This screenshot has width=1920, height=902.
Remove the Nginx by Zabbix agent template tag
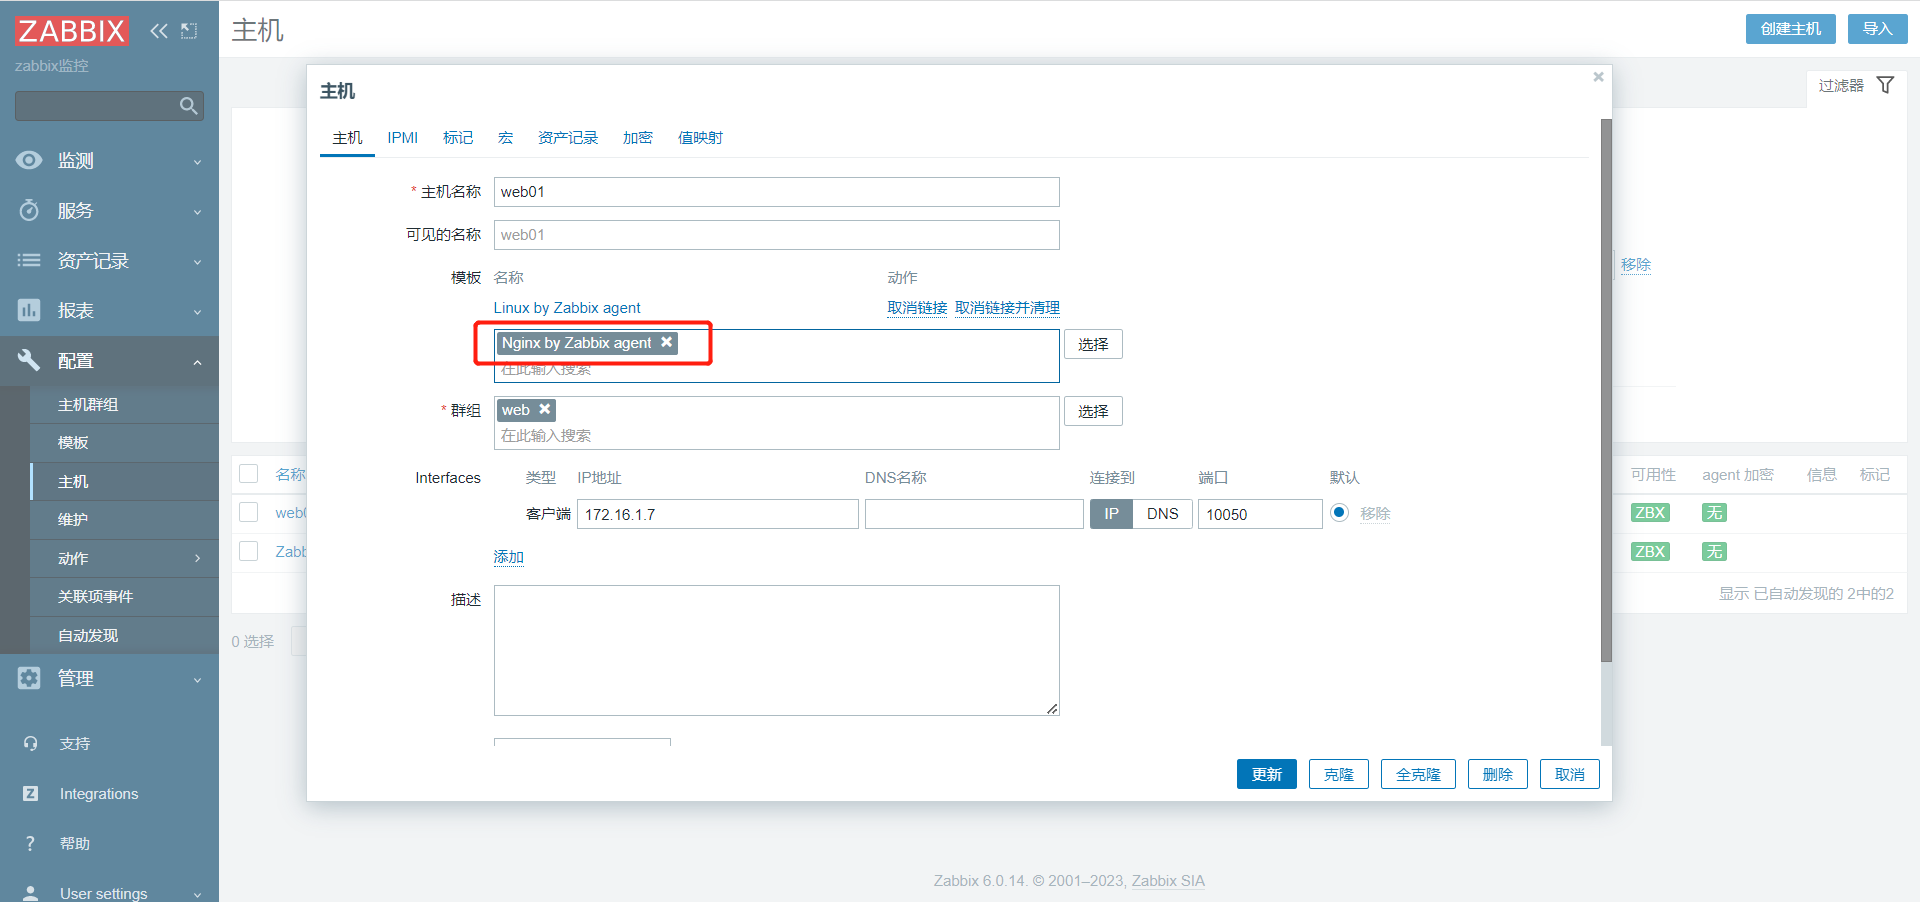coord(666,342)
